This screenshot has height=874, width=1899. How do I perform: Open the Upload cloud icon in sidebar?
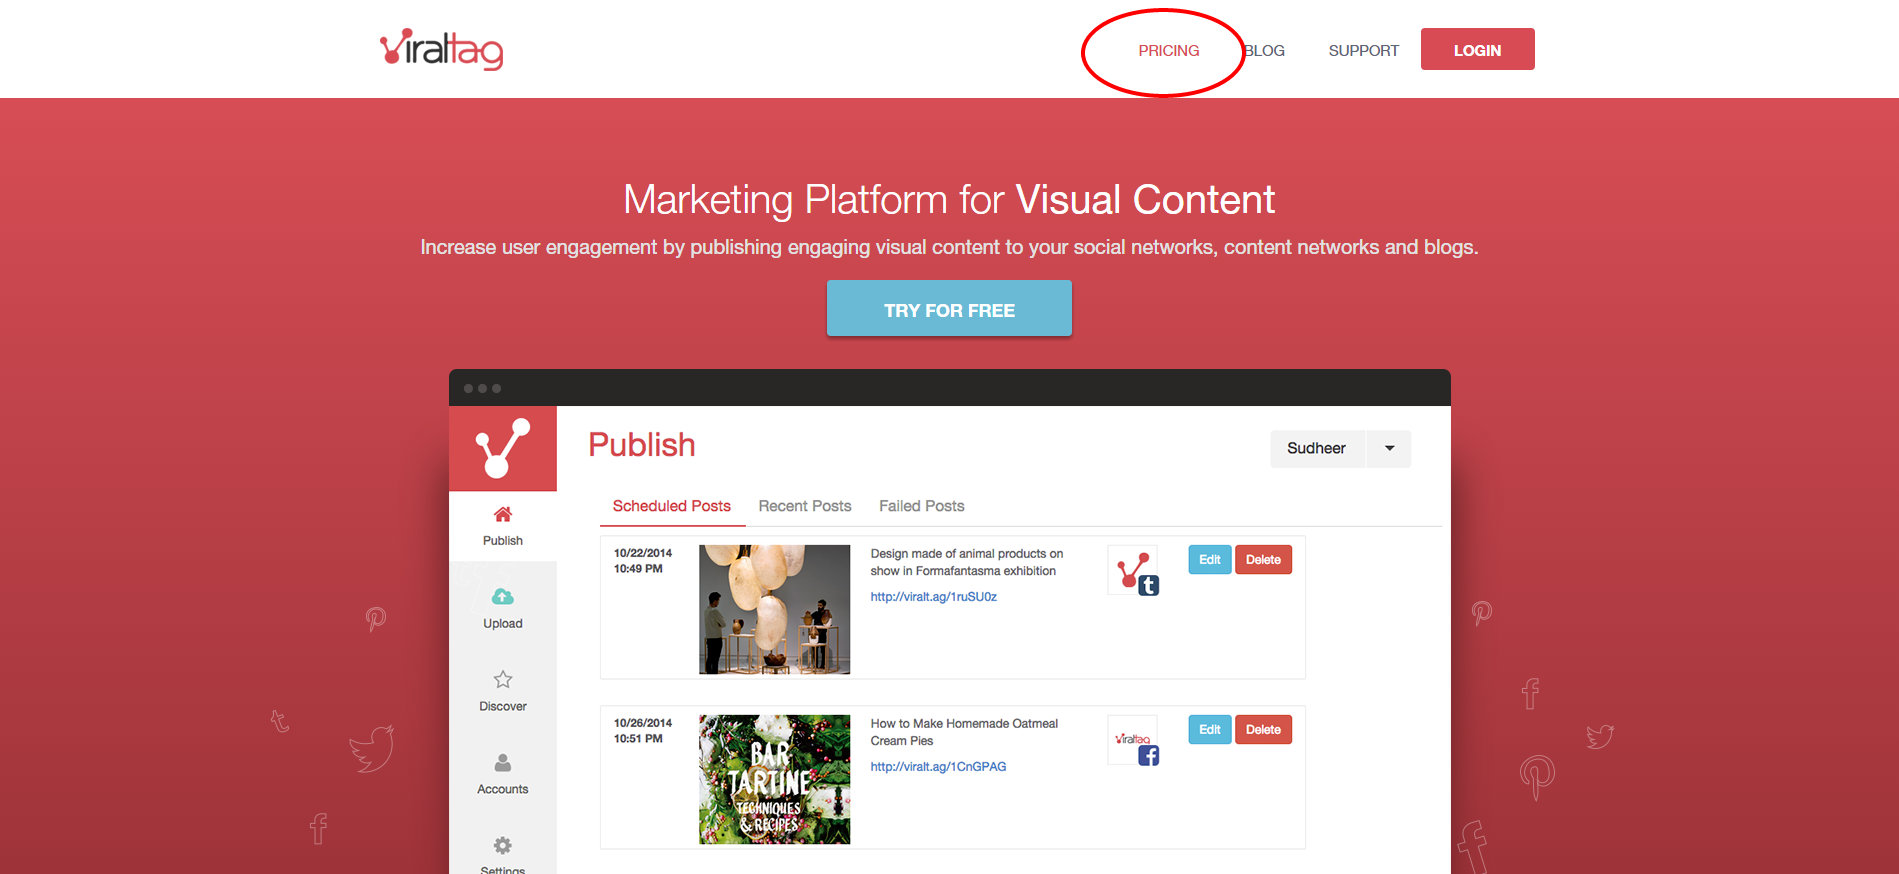tap(503, 597)
